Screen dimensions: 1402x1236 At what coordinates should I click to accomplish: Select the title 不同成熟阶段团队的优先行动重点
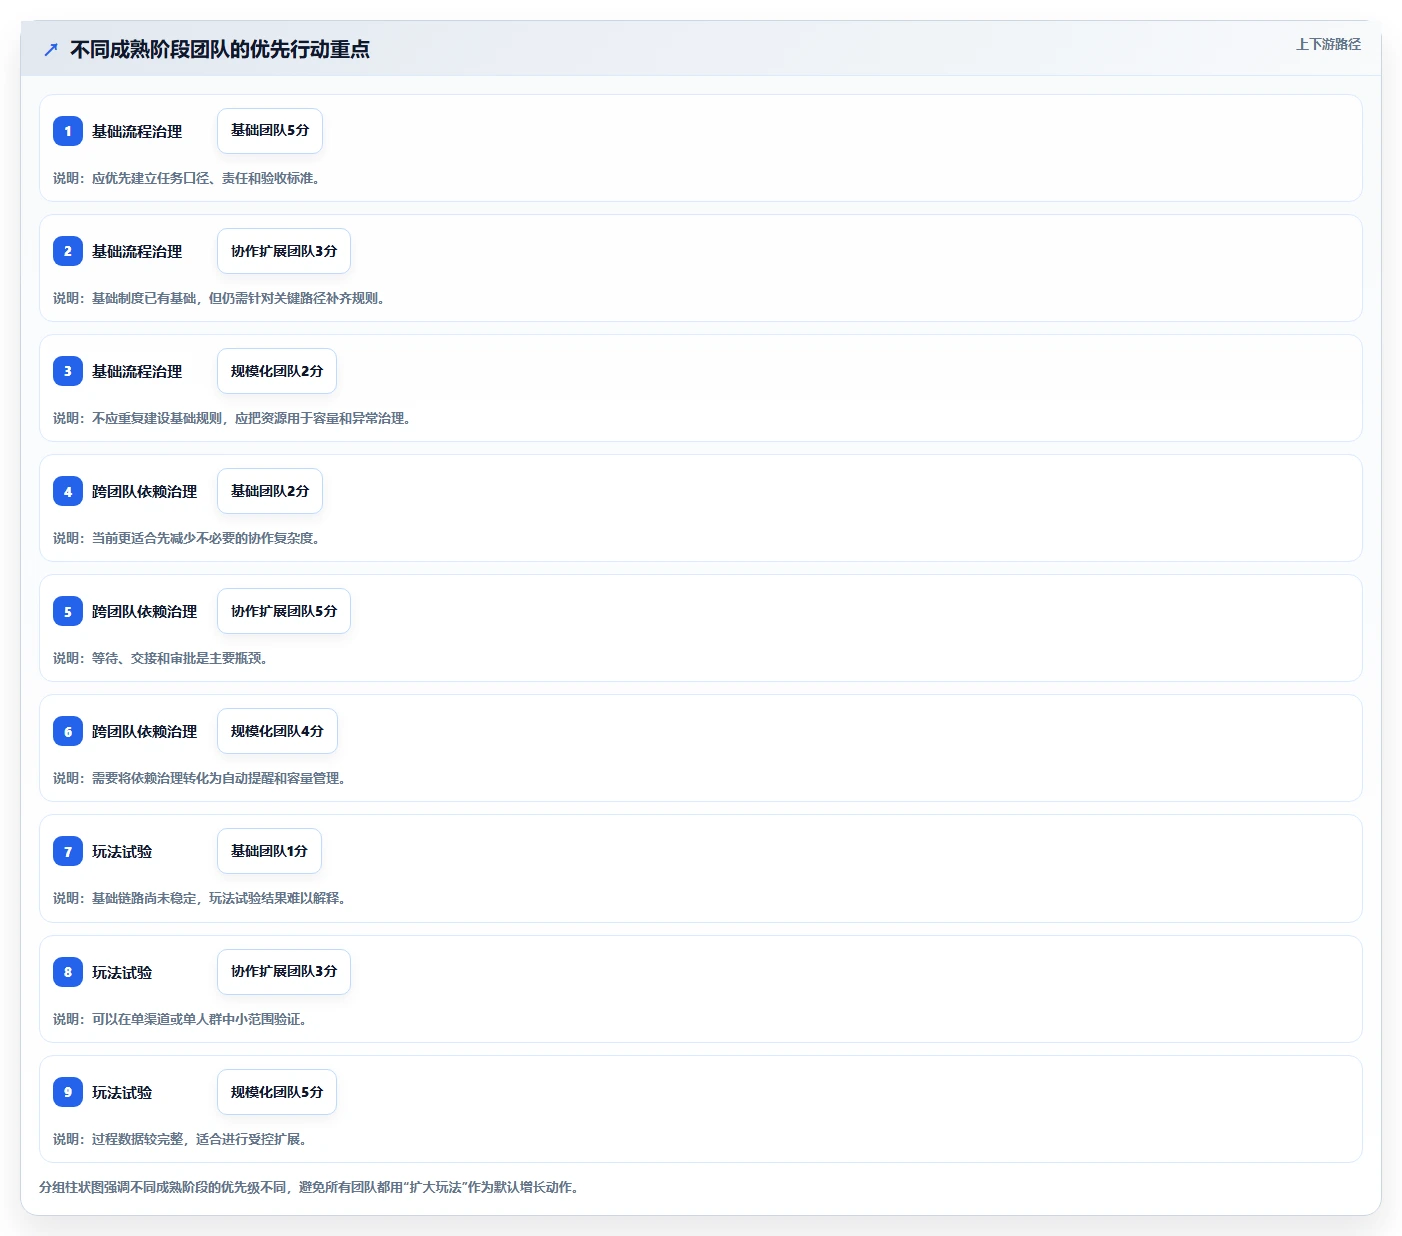[x=220, y=49]
